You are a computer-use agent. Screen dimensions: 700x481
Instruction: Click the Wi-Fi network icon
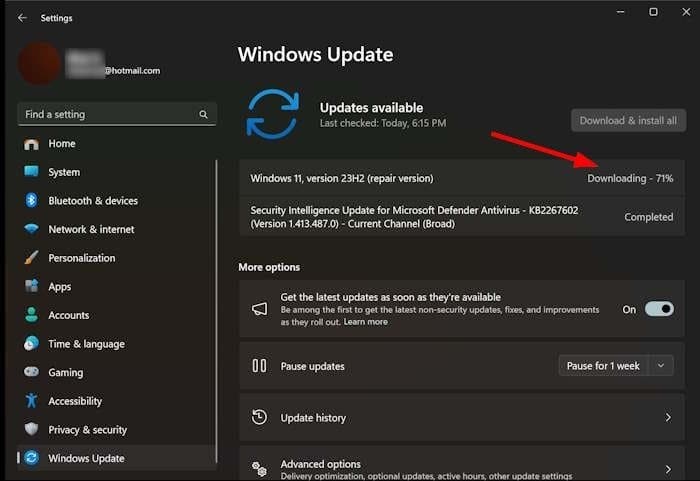point(31,229)
